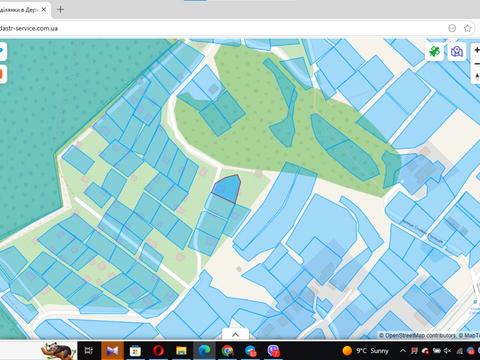
Task: Launch Opera browser from taskbar
Action: point(158,351)
